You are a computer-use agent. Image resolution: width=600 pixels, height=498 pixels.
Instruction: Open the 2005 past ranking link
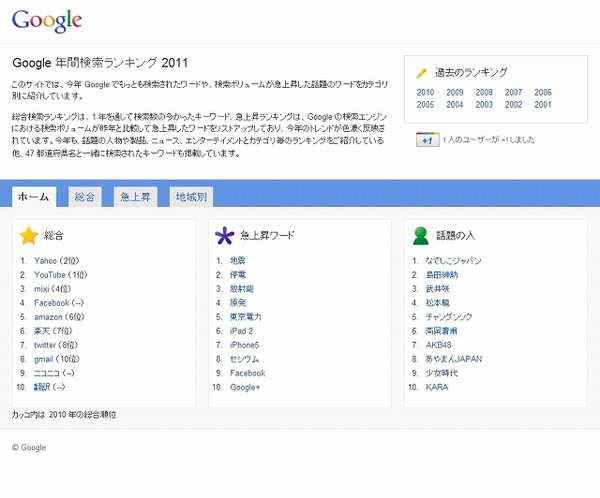click(x=425, y=104)
